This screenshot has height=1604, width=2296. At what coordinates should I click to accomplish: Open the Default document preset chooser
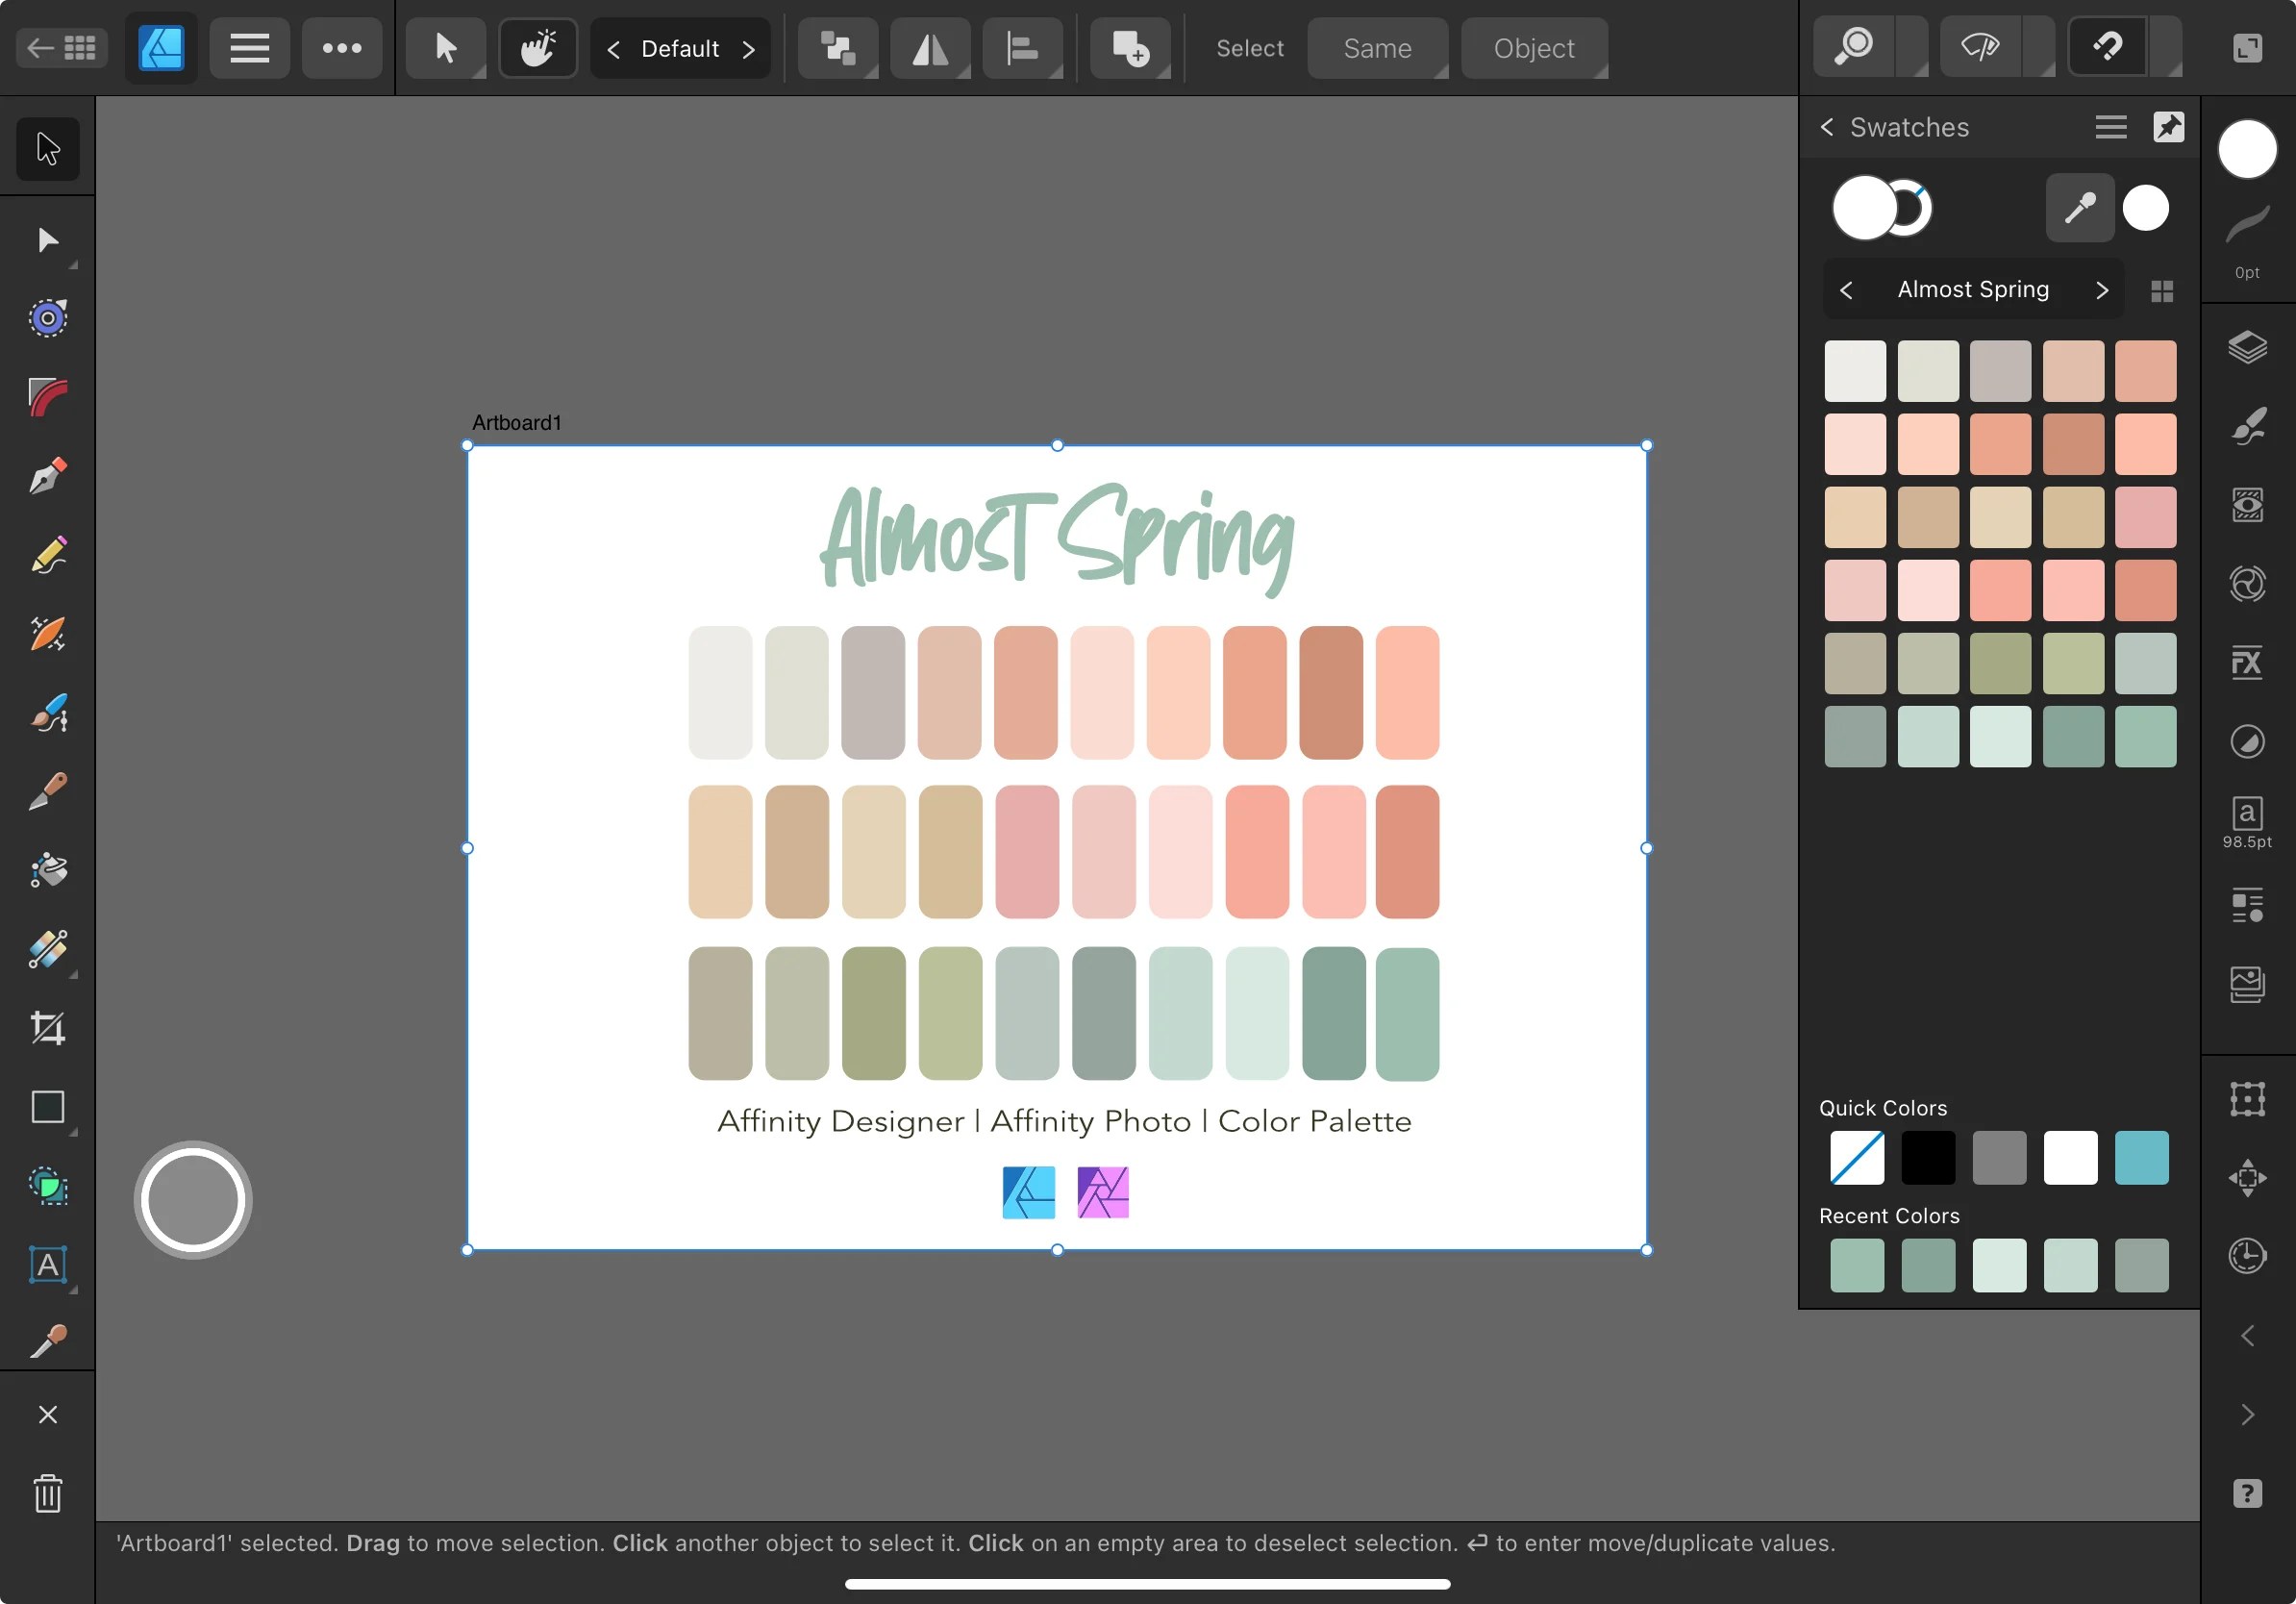click(681, 48)
